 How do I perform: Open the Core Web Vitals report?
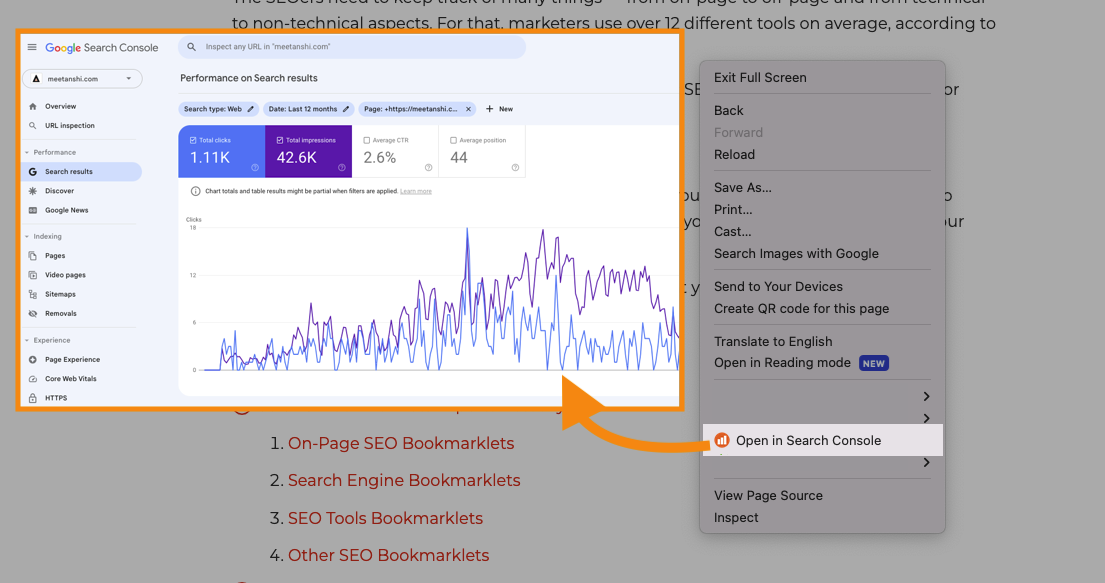point(70,378)
